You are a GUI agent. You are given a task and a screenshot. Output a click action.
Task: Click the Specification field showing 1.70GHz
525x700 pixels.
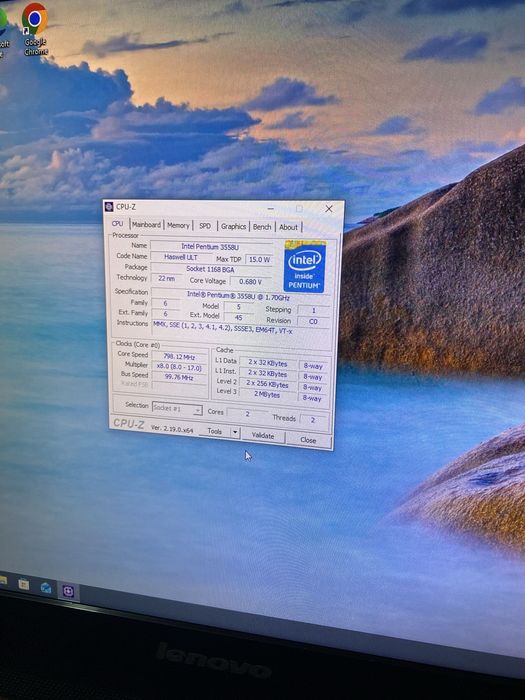(241, 295)
